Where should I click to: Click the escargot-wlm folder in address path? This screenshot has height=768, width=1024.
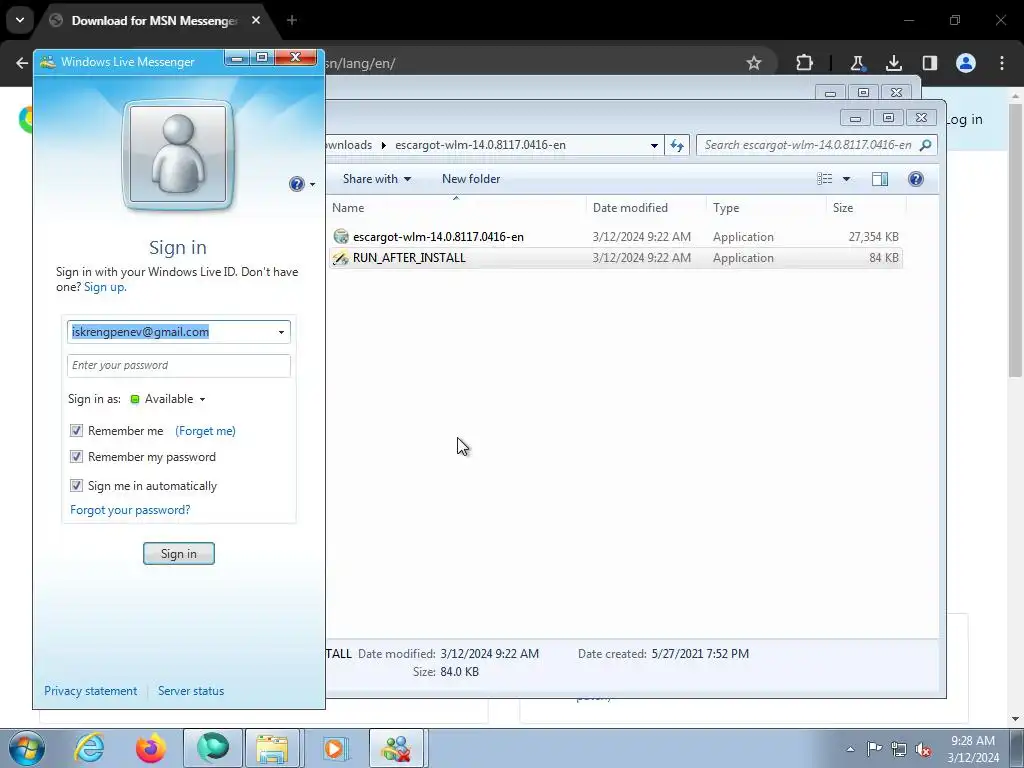click(x=480, y=145)
